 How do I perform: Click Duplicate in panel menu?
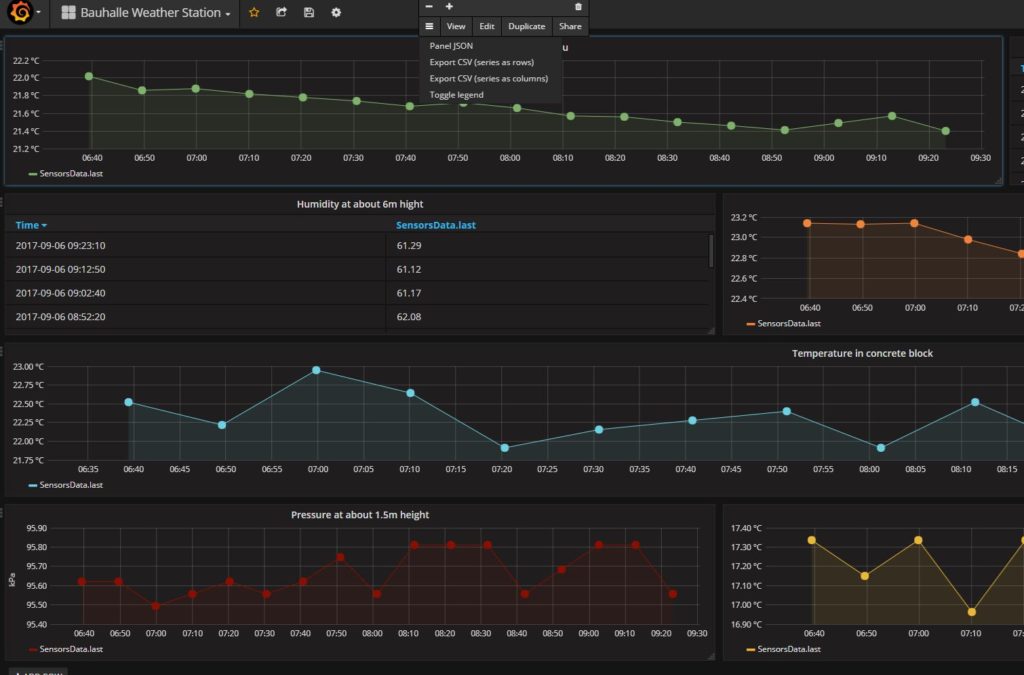pyautogui.click(x=526, y=26)
